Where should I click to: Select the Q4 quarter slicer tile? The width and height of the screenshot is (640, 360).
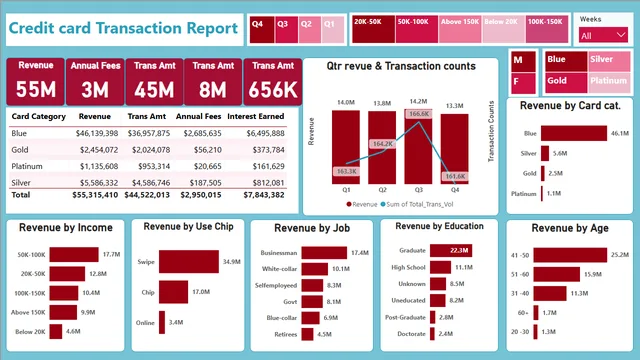(x=262, y=30)
